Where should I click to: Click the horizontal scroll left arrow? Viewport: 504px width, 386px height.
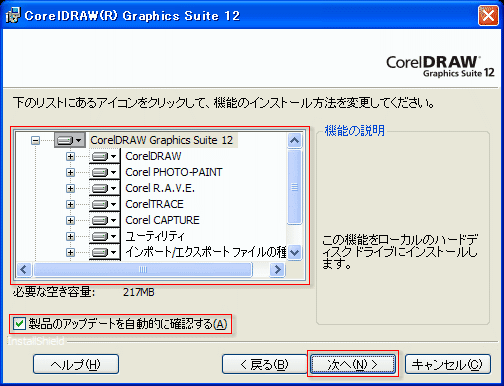click(24, 269)
